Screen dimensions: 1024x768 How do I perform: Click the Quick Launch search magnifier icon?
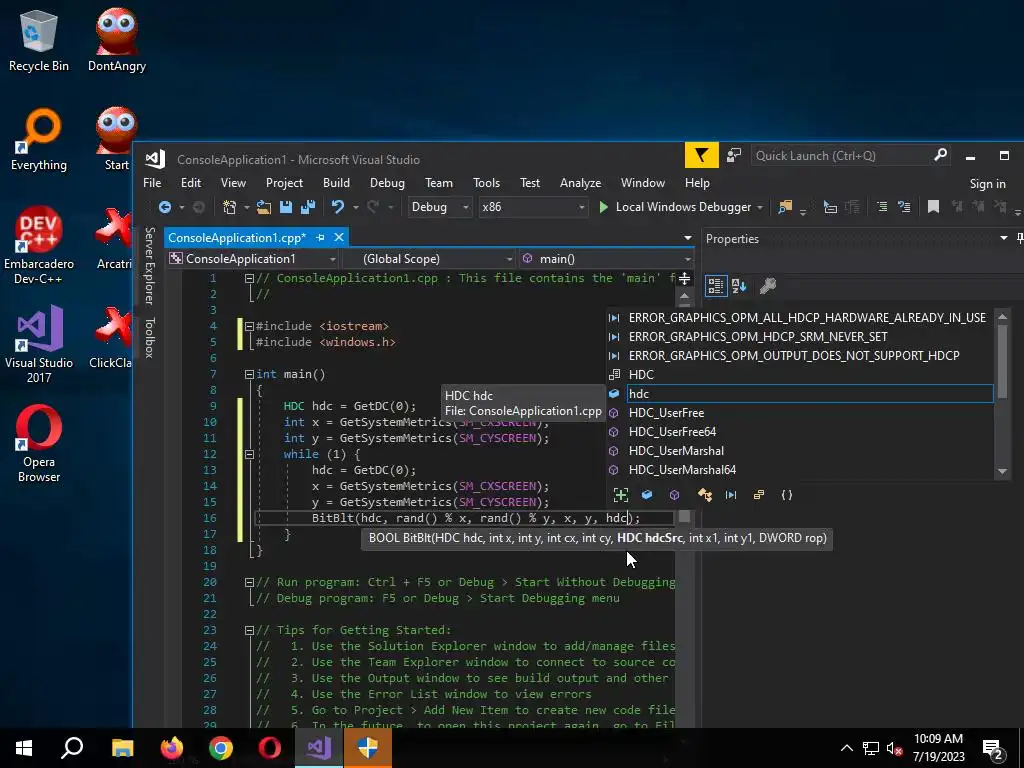940,155
